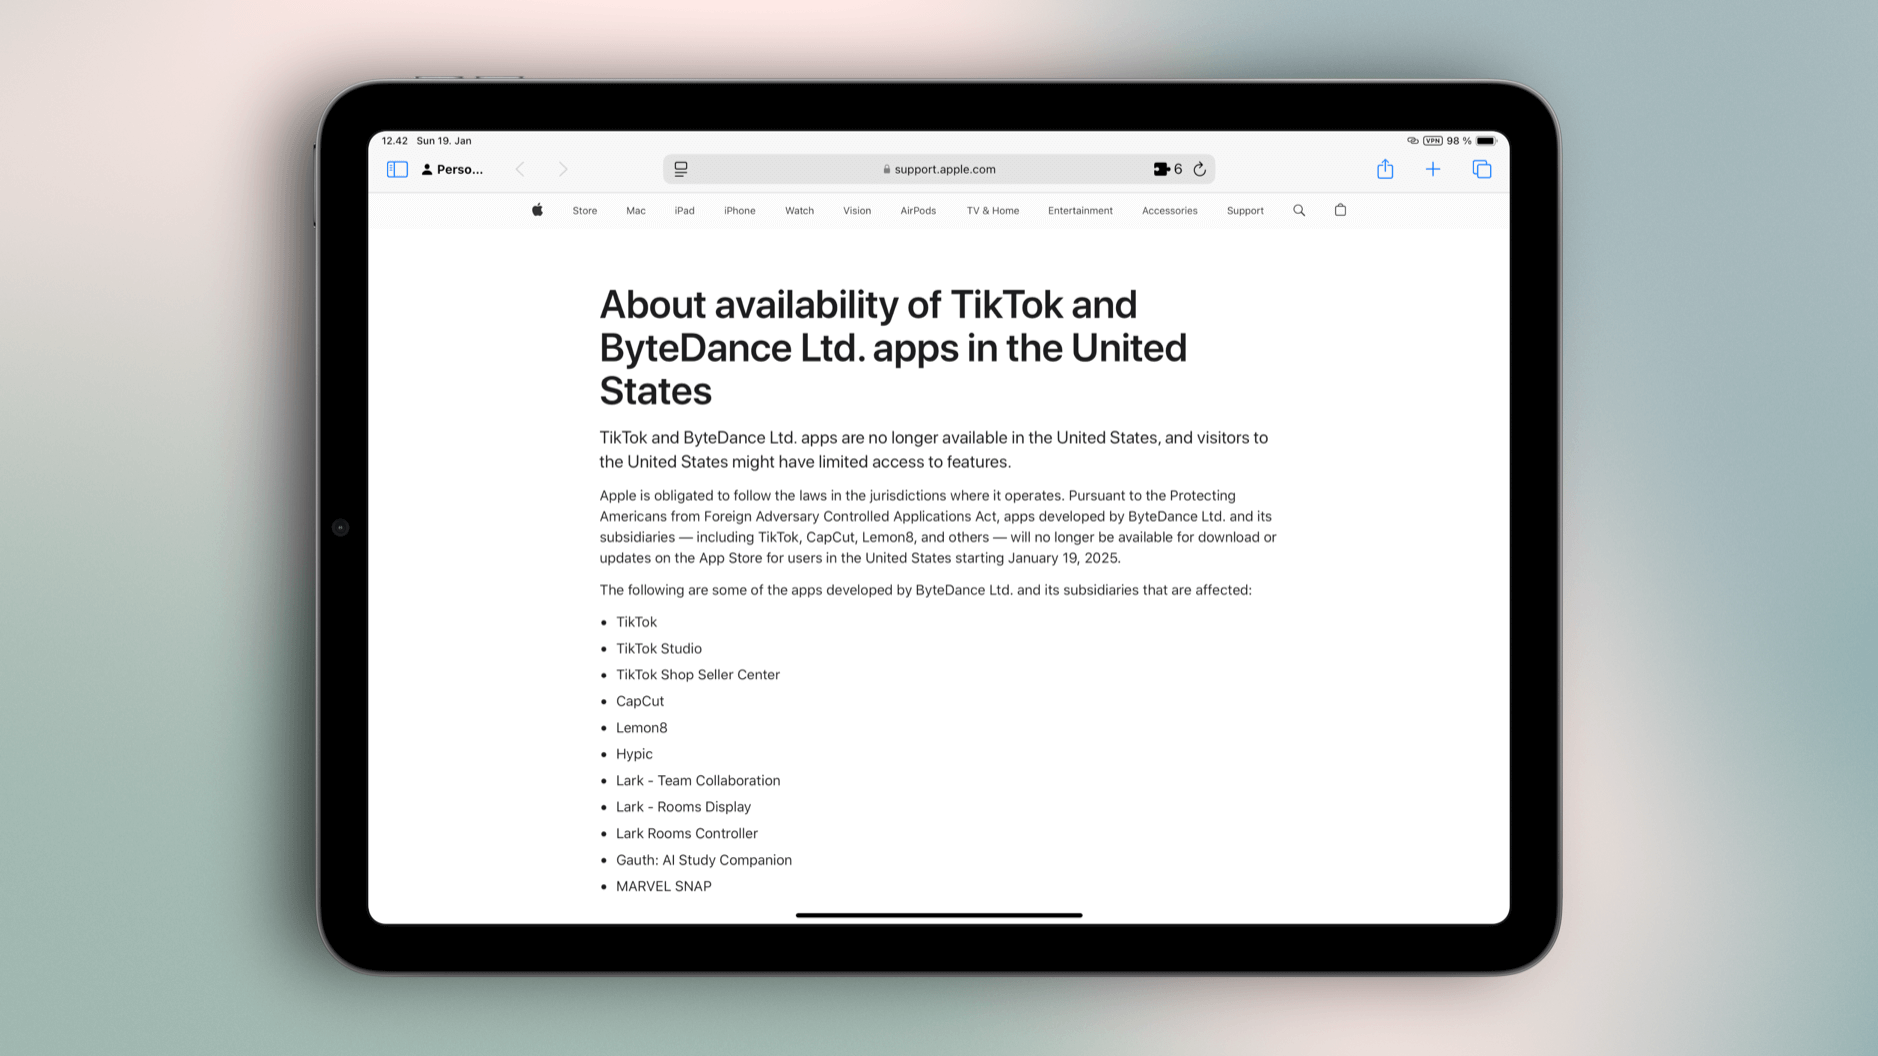Viewport: 1878px width, 1056px height.
Task: Open the Share sheet icon
Action: pos(1385,169)
